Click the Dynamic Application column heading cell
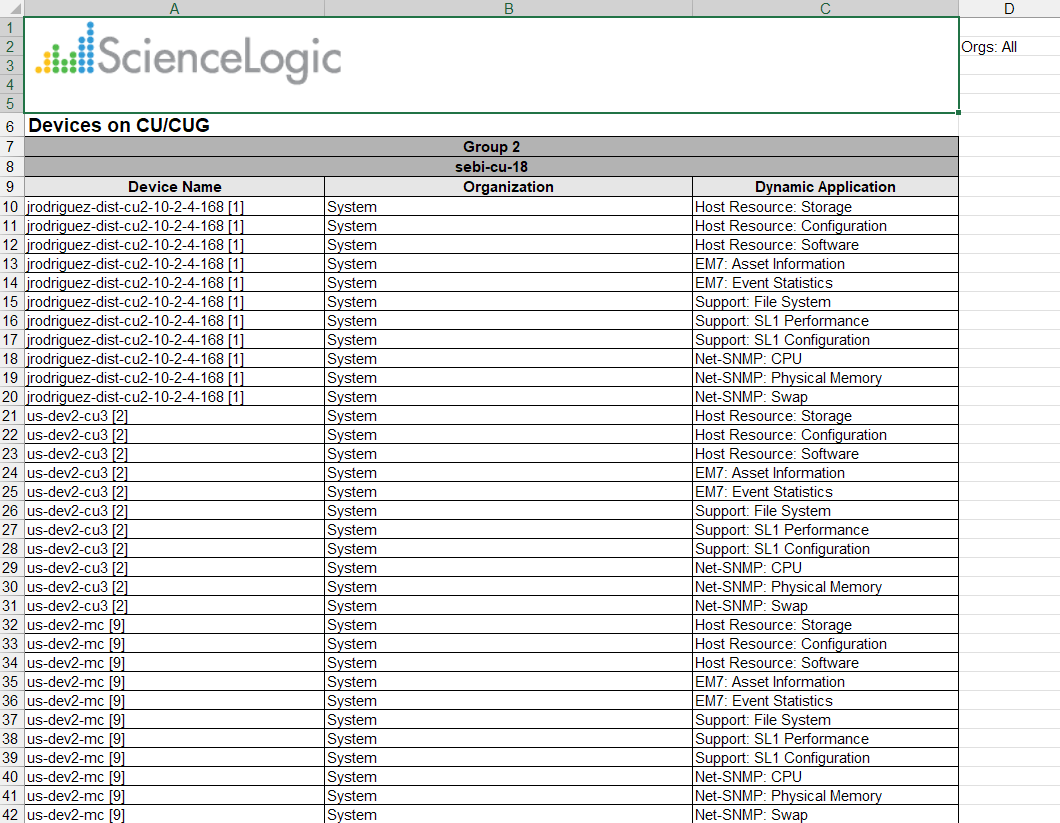 click(x=825, y=187)
